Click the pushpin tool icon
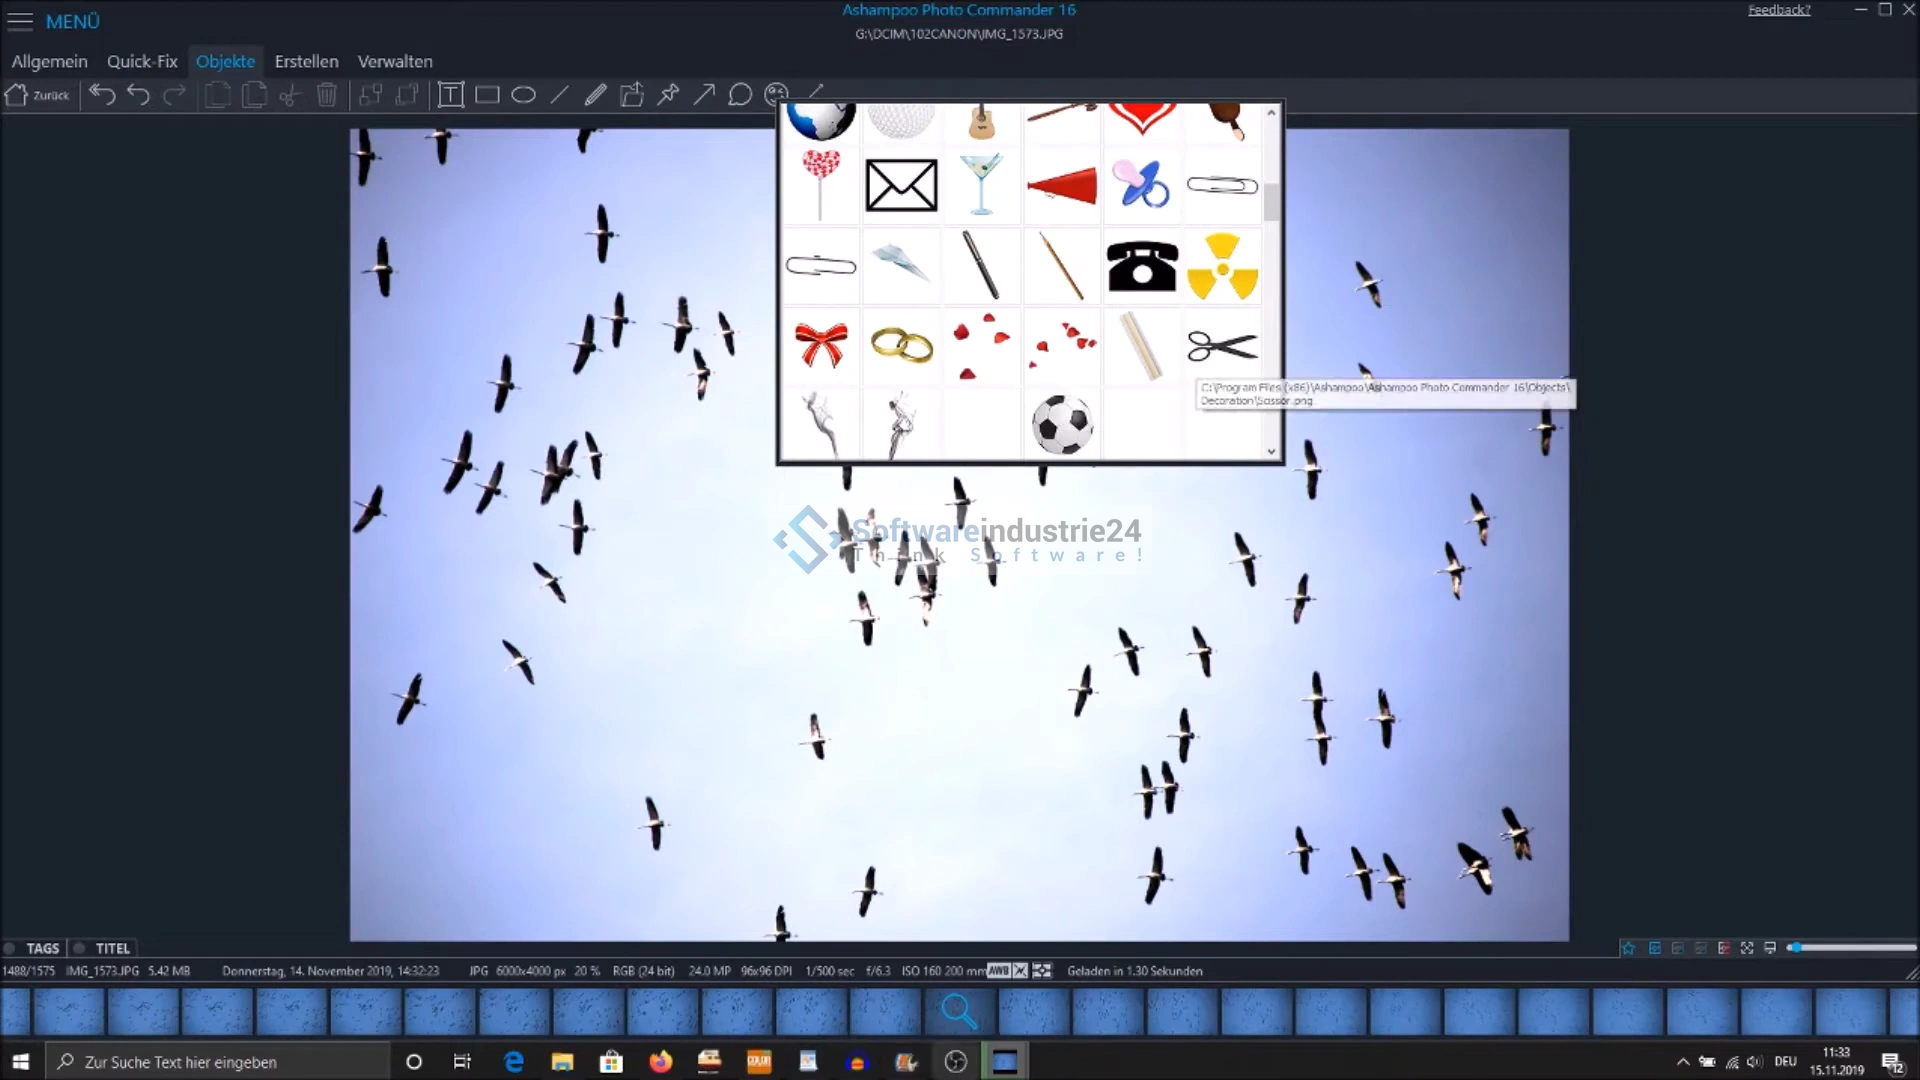Screen dimensions: 1920x1080 coord(668,95)
